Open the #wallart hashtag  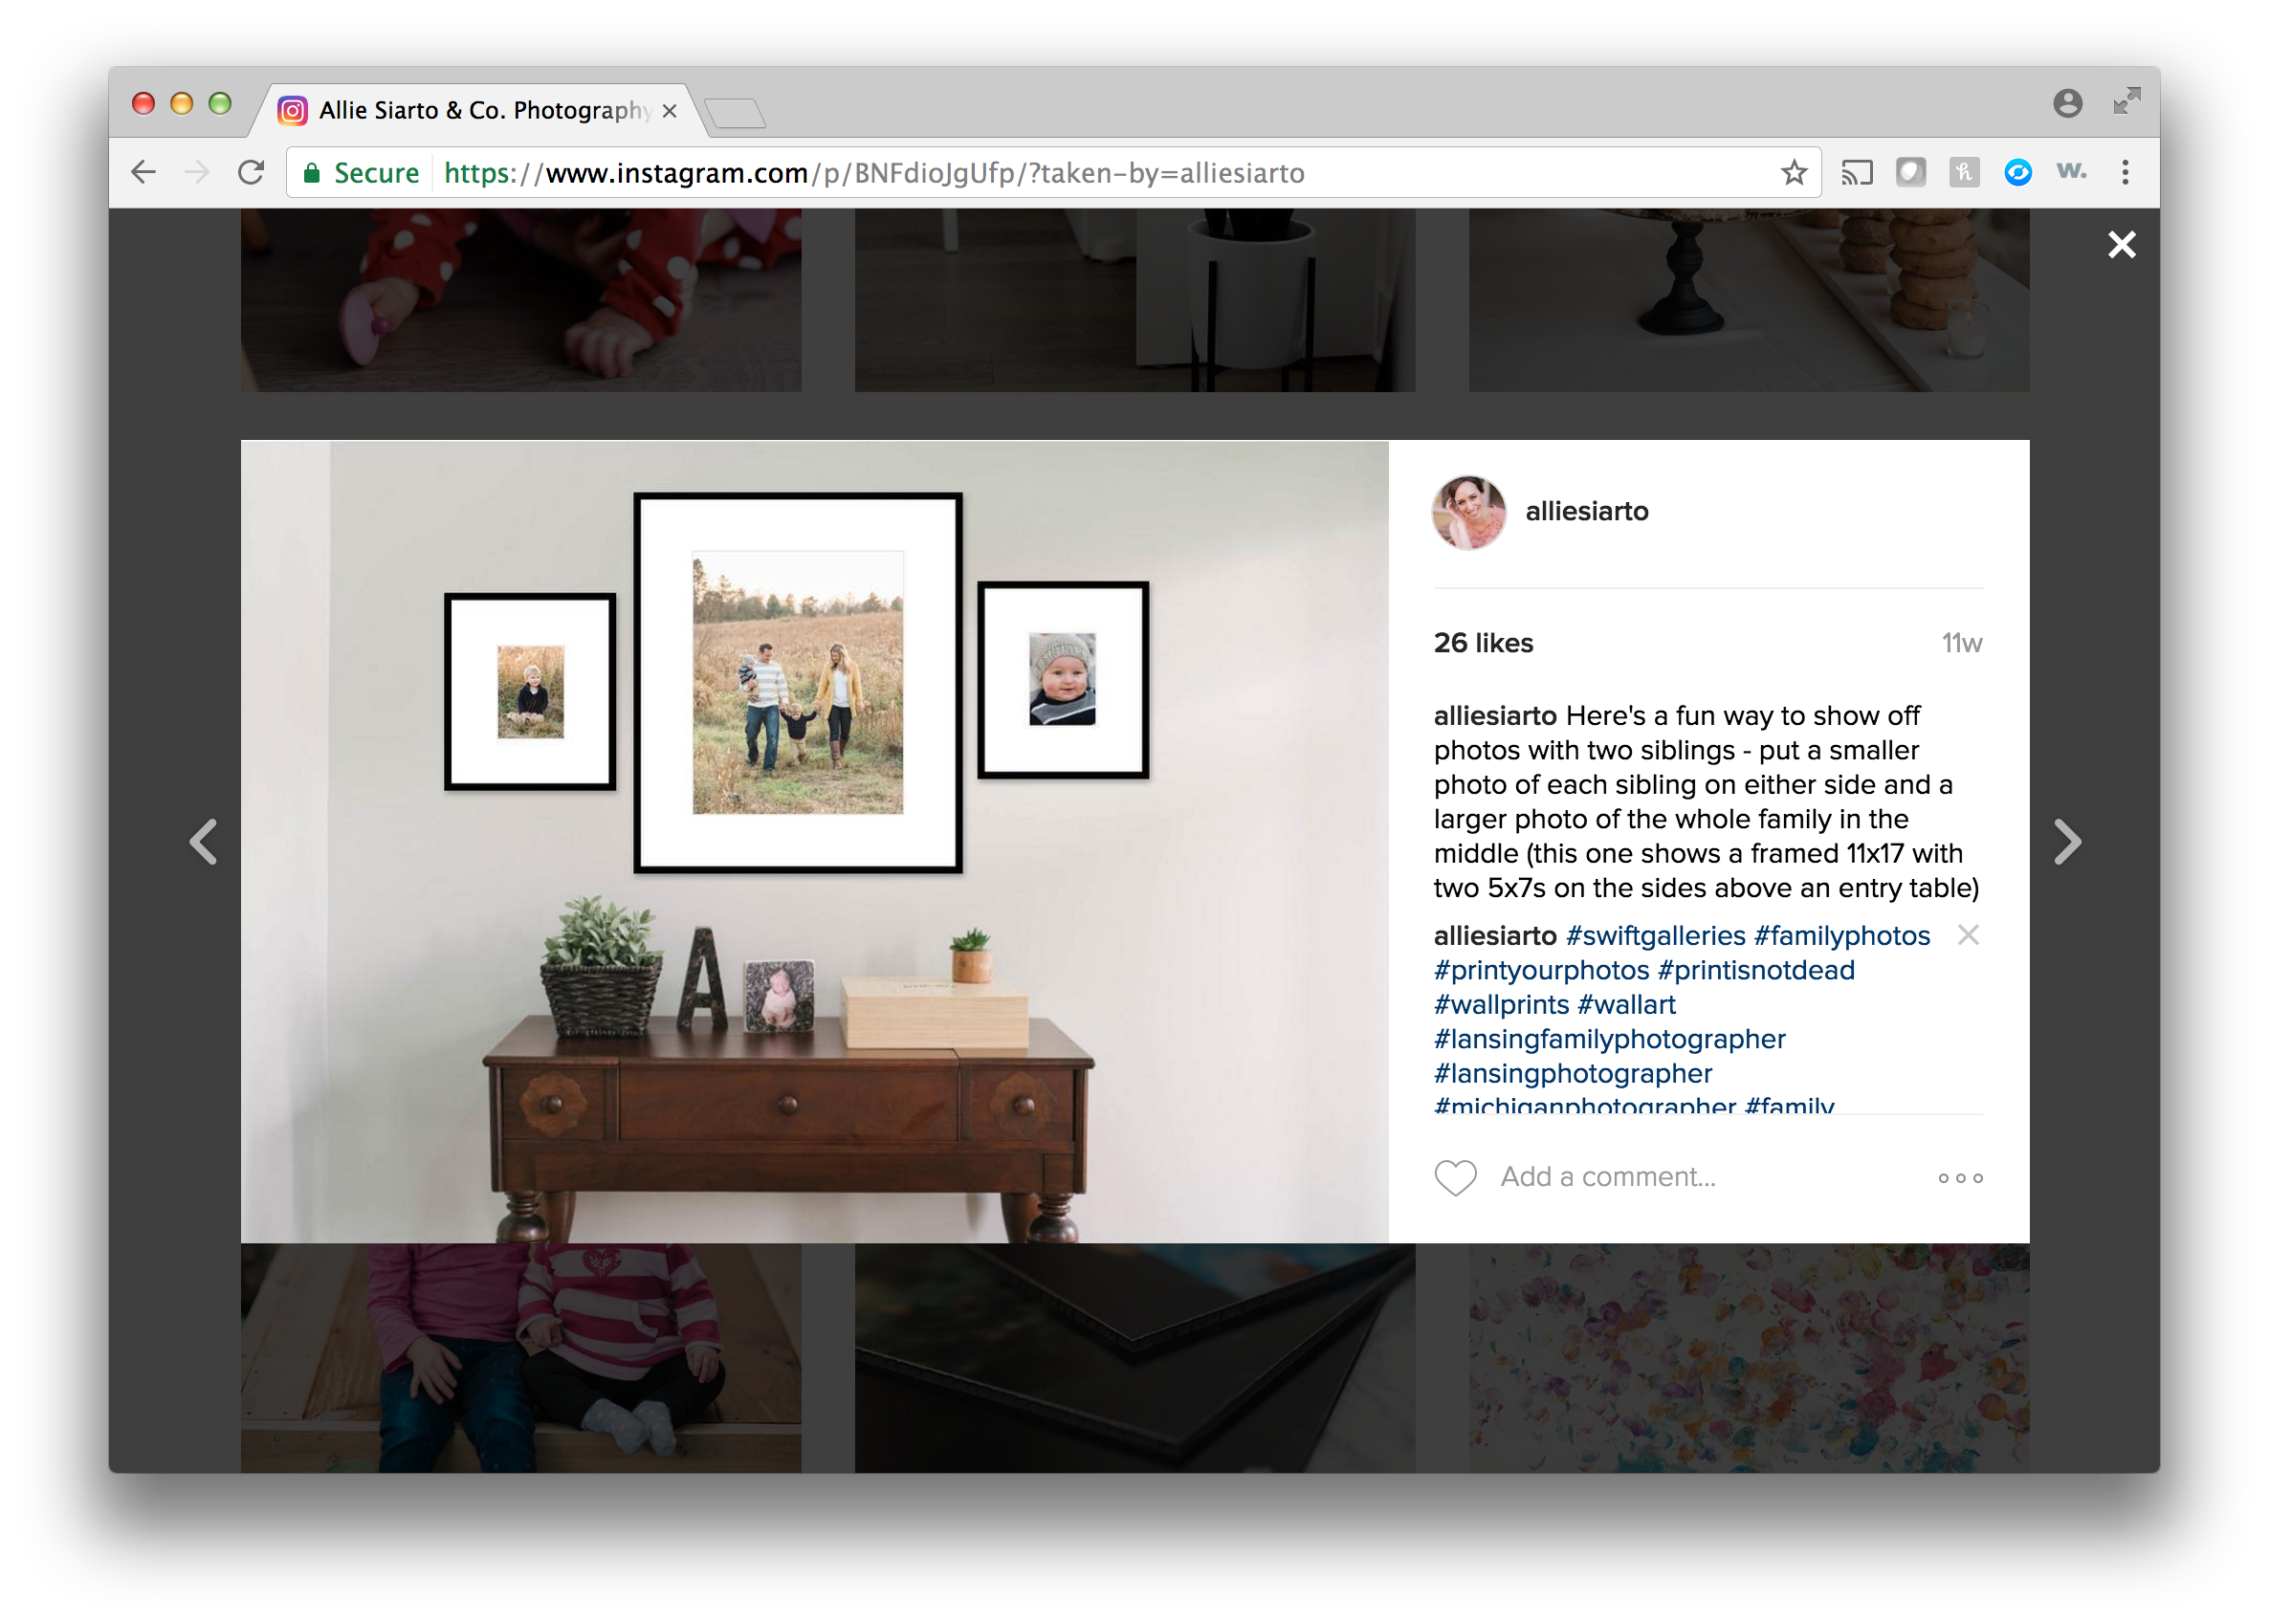coord(1626,1004)
